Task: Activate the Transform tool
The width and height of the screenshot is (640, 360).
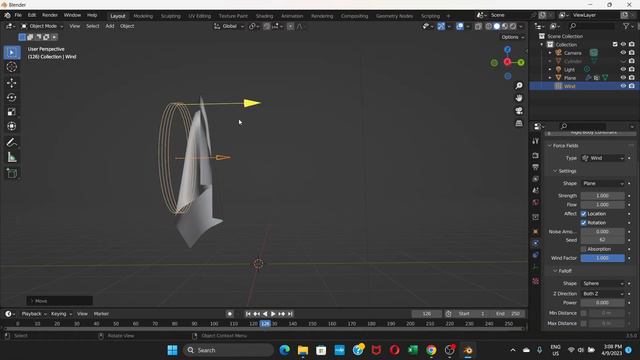Action: [11, 126]
